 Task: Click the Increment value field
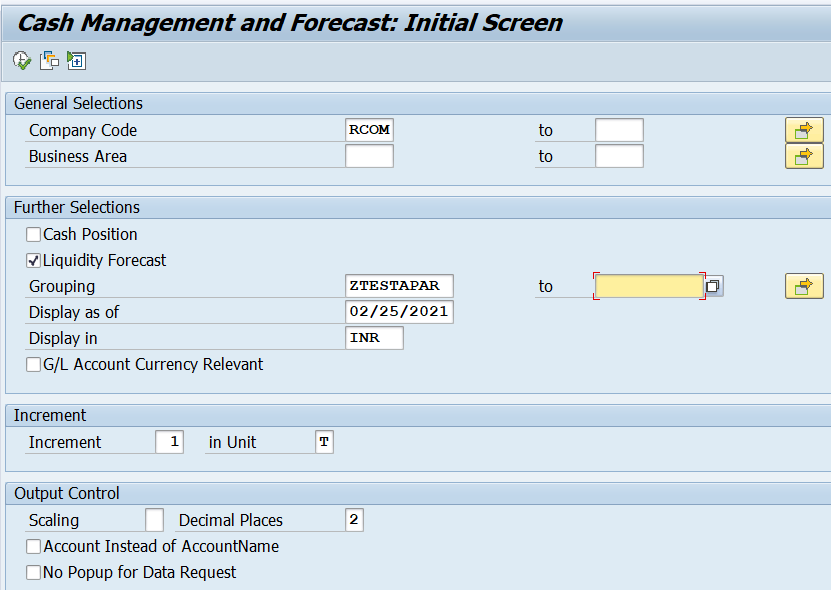[170, 442]
